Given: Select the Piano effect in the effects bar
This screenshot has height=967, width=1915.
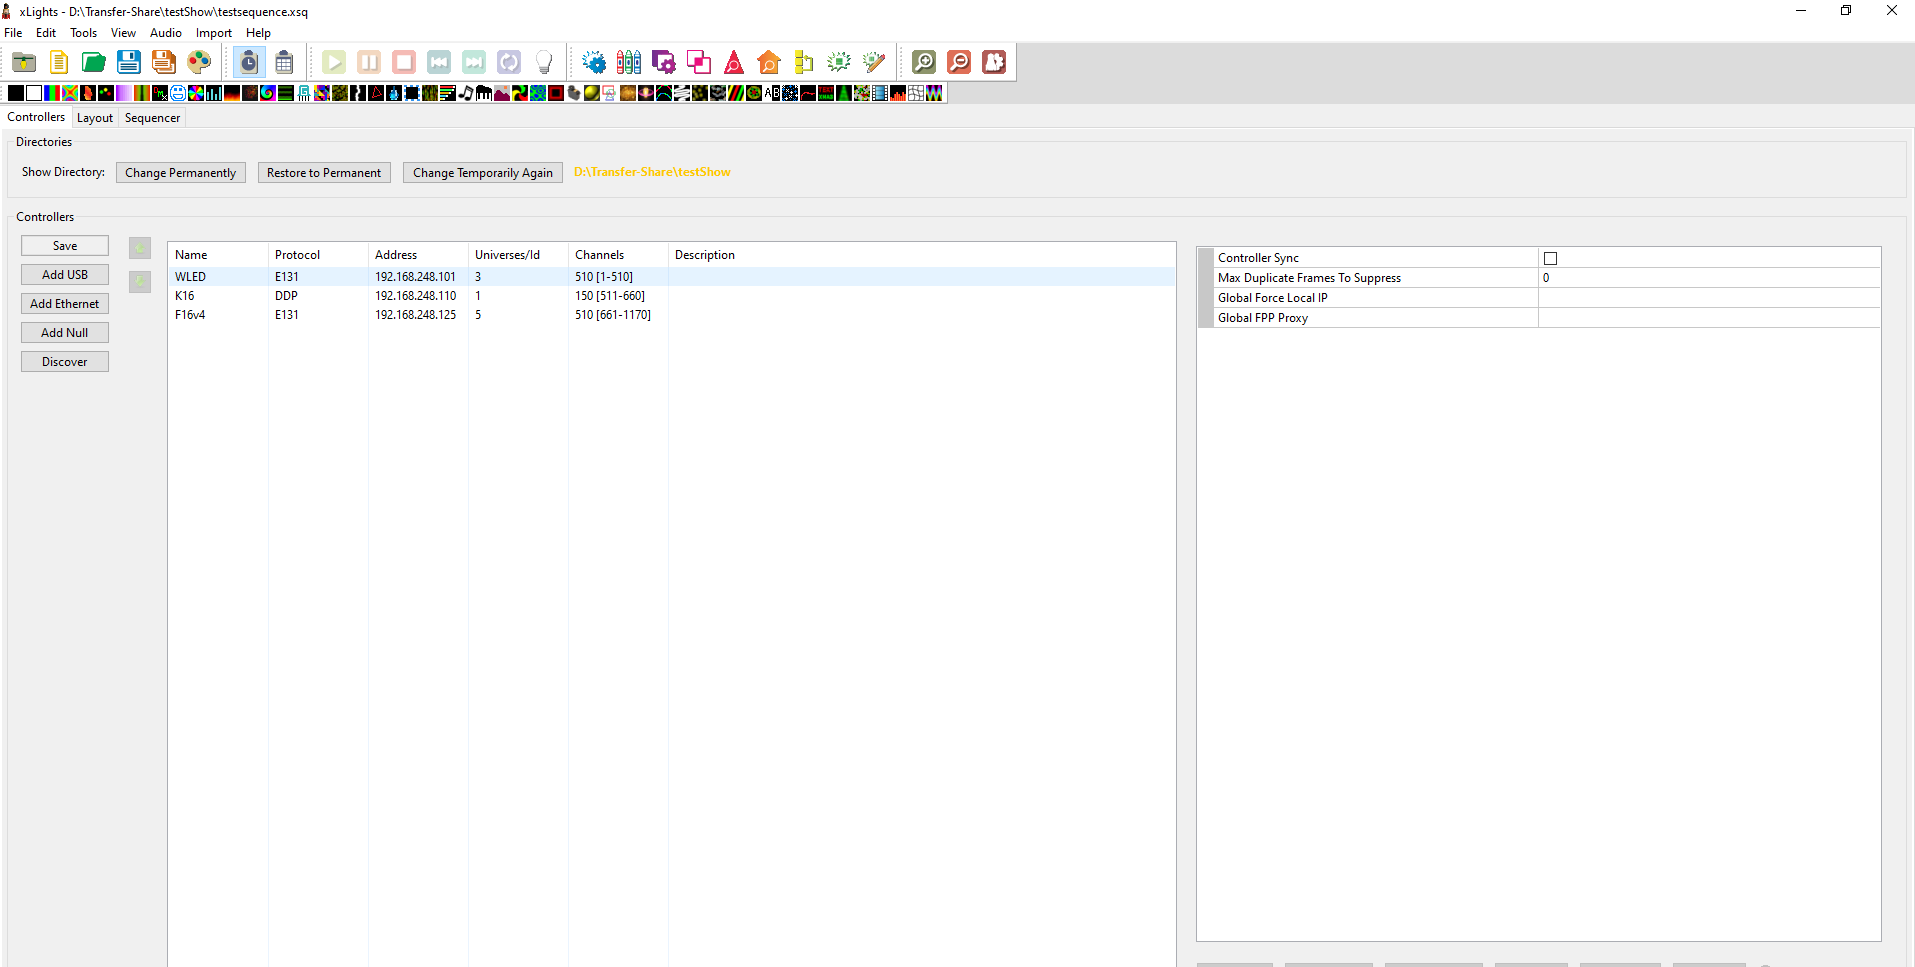Looking at the screenshot, I should coord(484,93).
